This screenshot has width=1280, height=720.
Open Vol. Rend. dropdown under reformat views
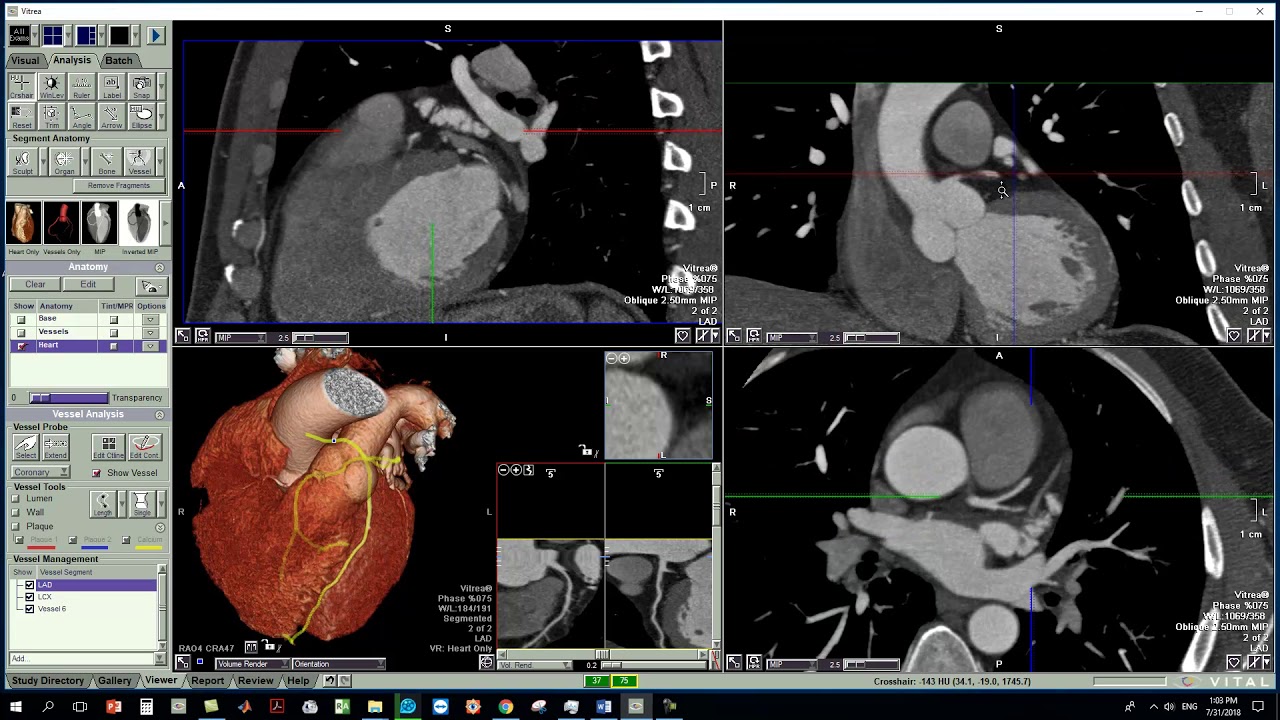pyautogui.click(x=535, y=665)
